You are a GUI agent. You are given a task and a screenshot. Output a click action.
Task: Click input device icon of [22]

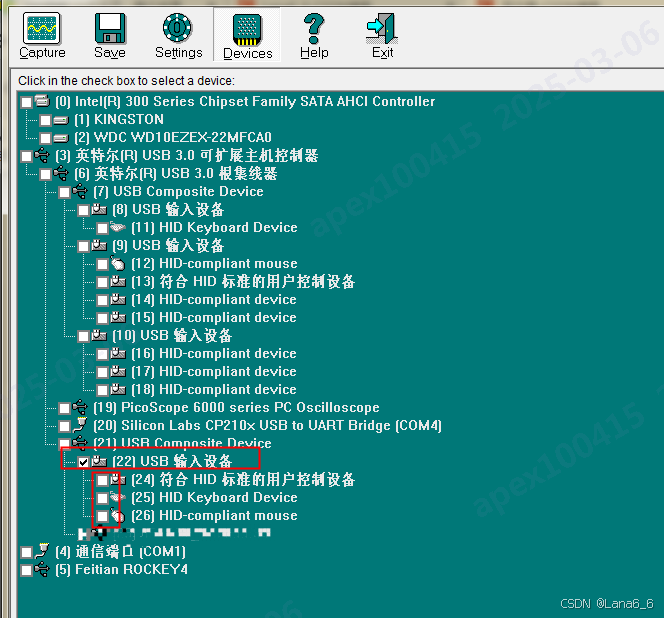click(x=99, y=461)
